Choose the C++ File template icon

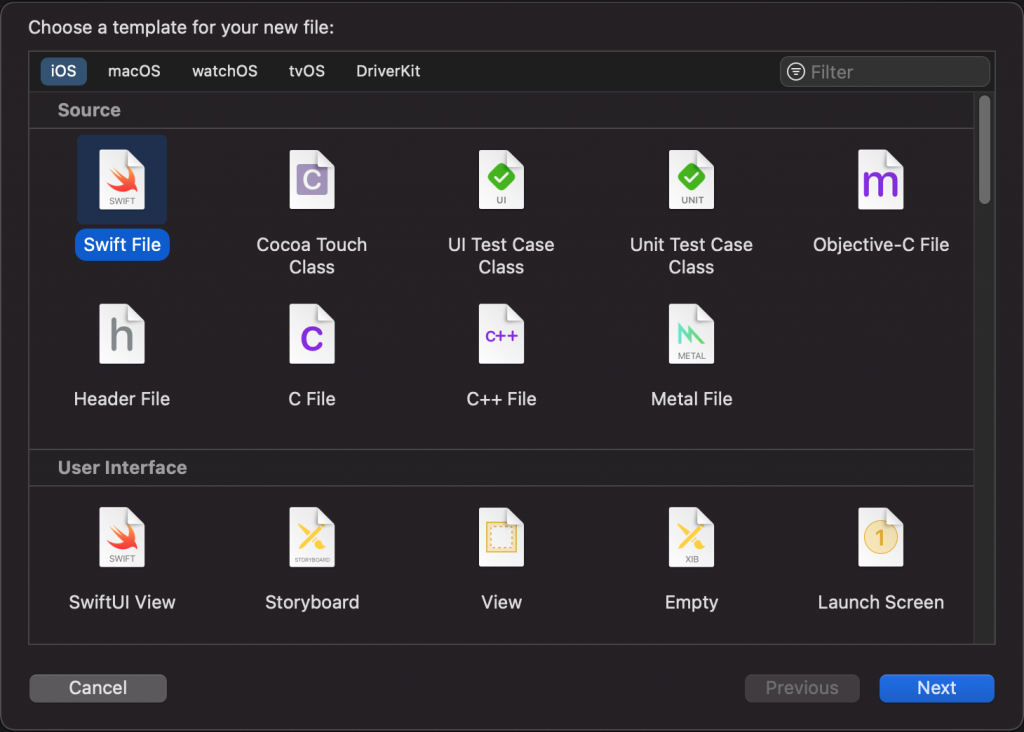click(501, 334)
